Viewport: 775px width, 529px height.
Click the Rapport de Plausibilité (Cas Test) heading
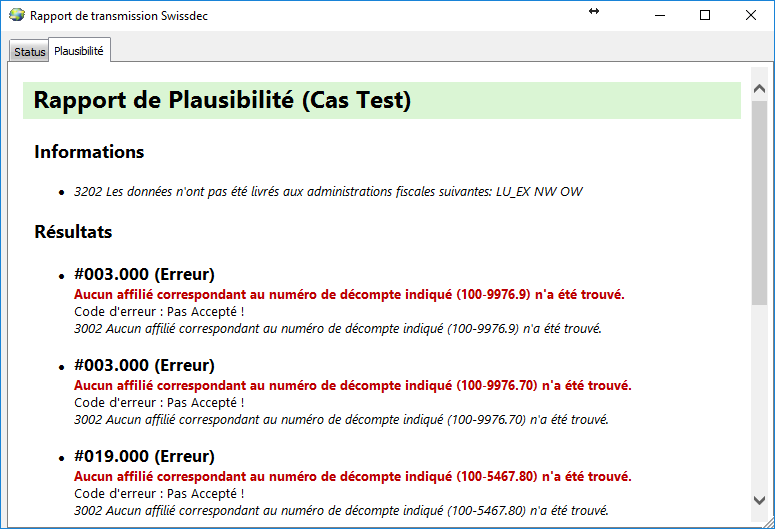tap(222, 100)
